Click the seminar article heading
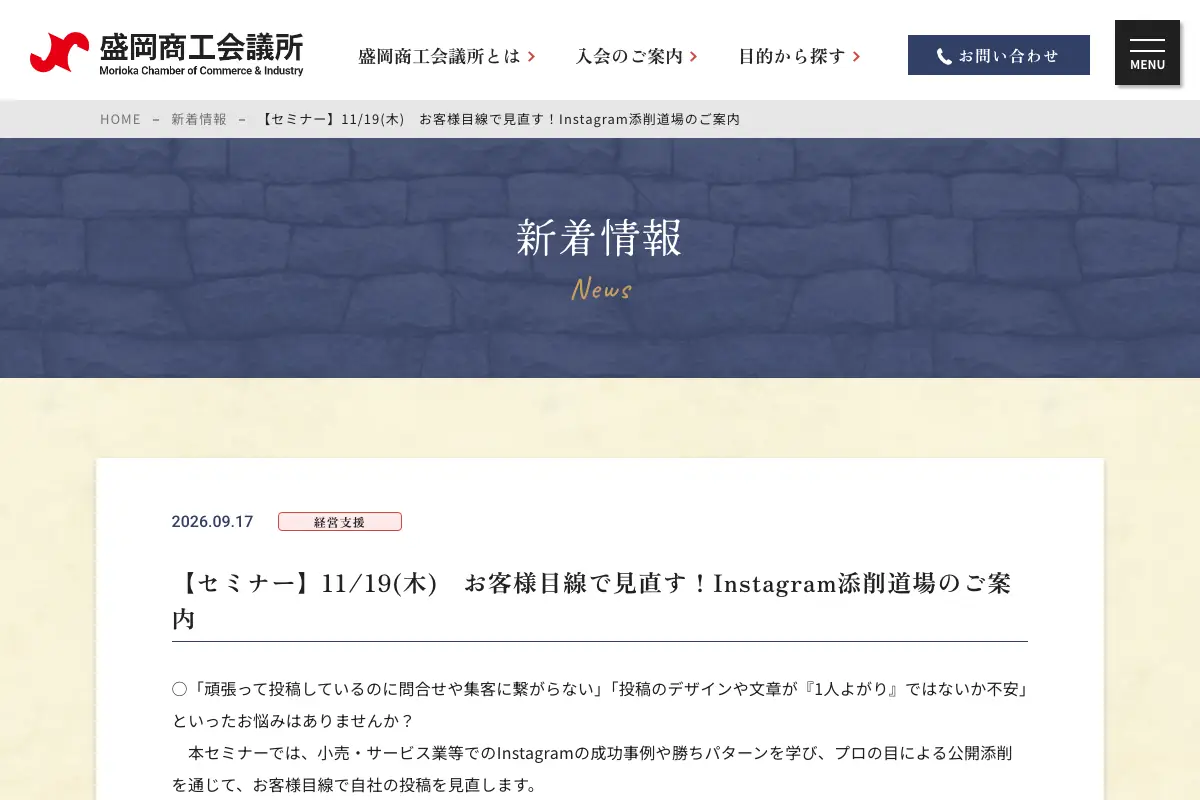1200x800 pixels. (x=600, y=601)
